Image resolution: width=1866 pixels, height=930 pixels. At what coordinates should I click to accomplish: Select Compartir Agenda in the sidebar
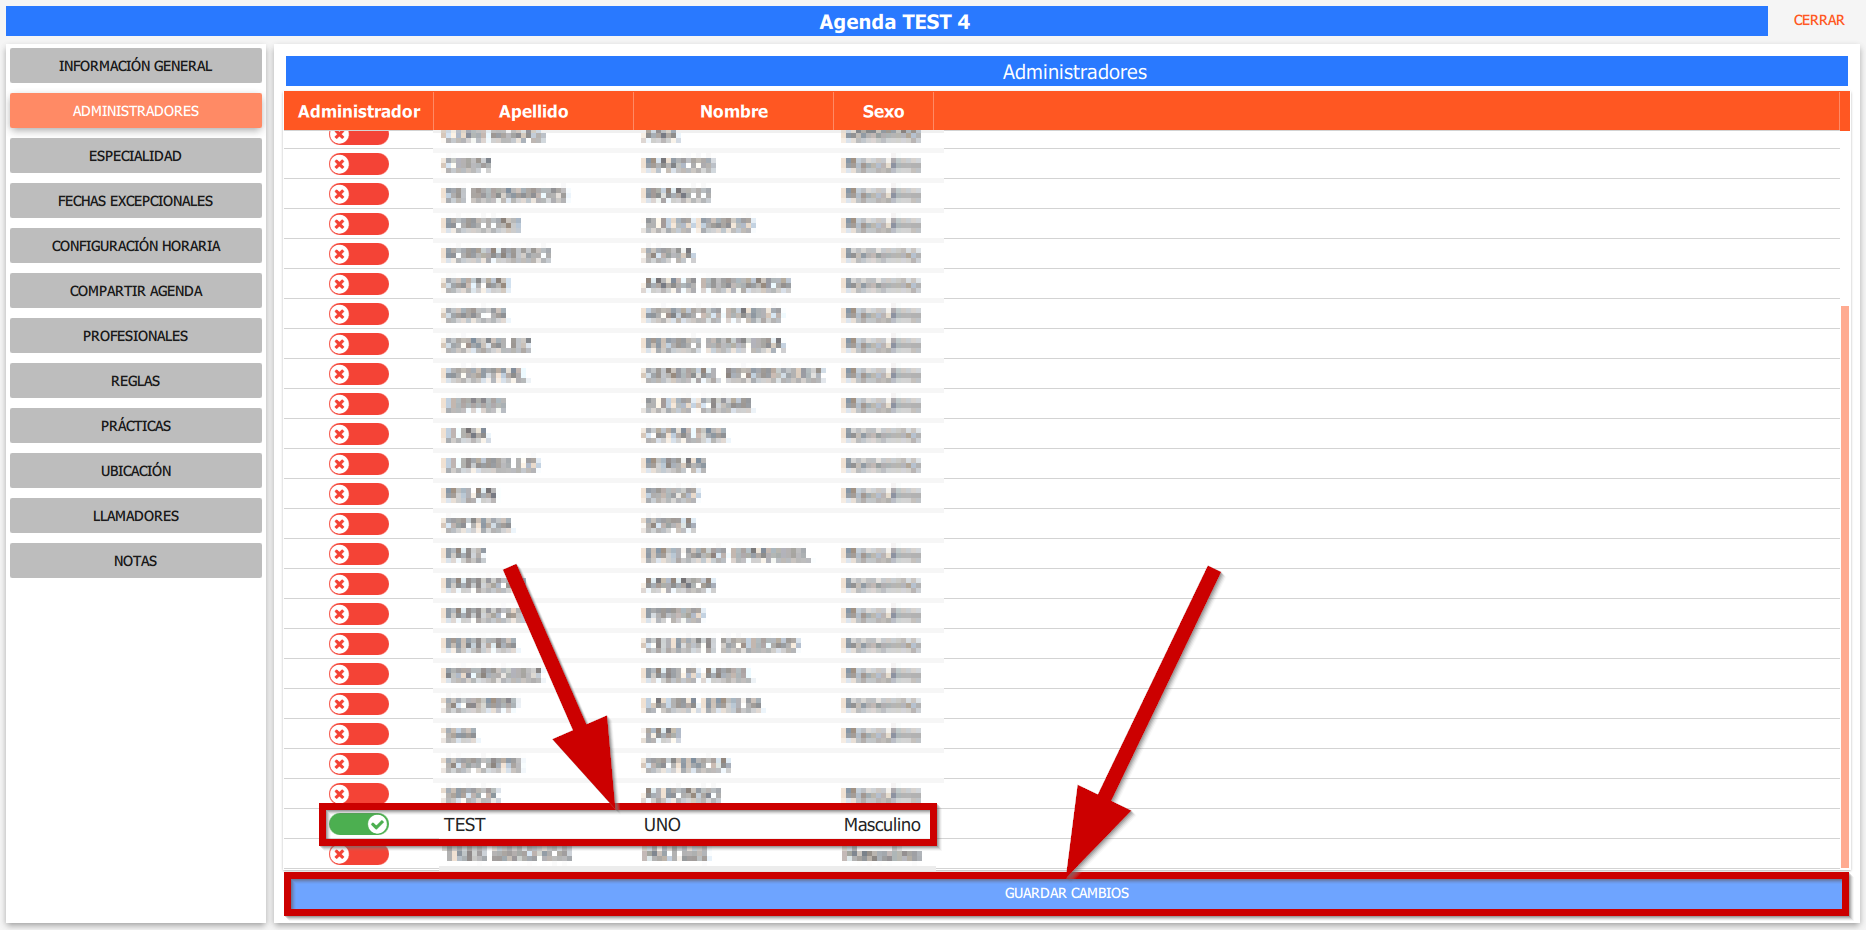[x=135, y=291]
